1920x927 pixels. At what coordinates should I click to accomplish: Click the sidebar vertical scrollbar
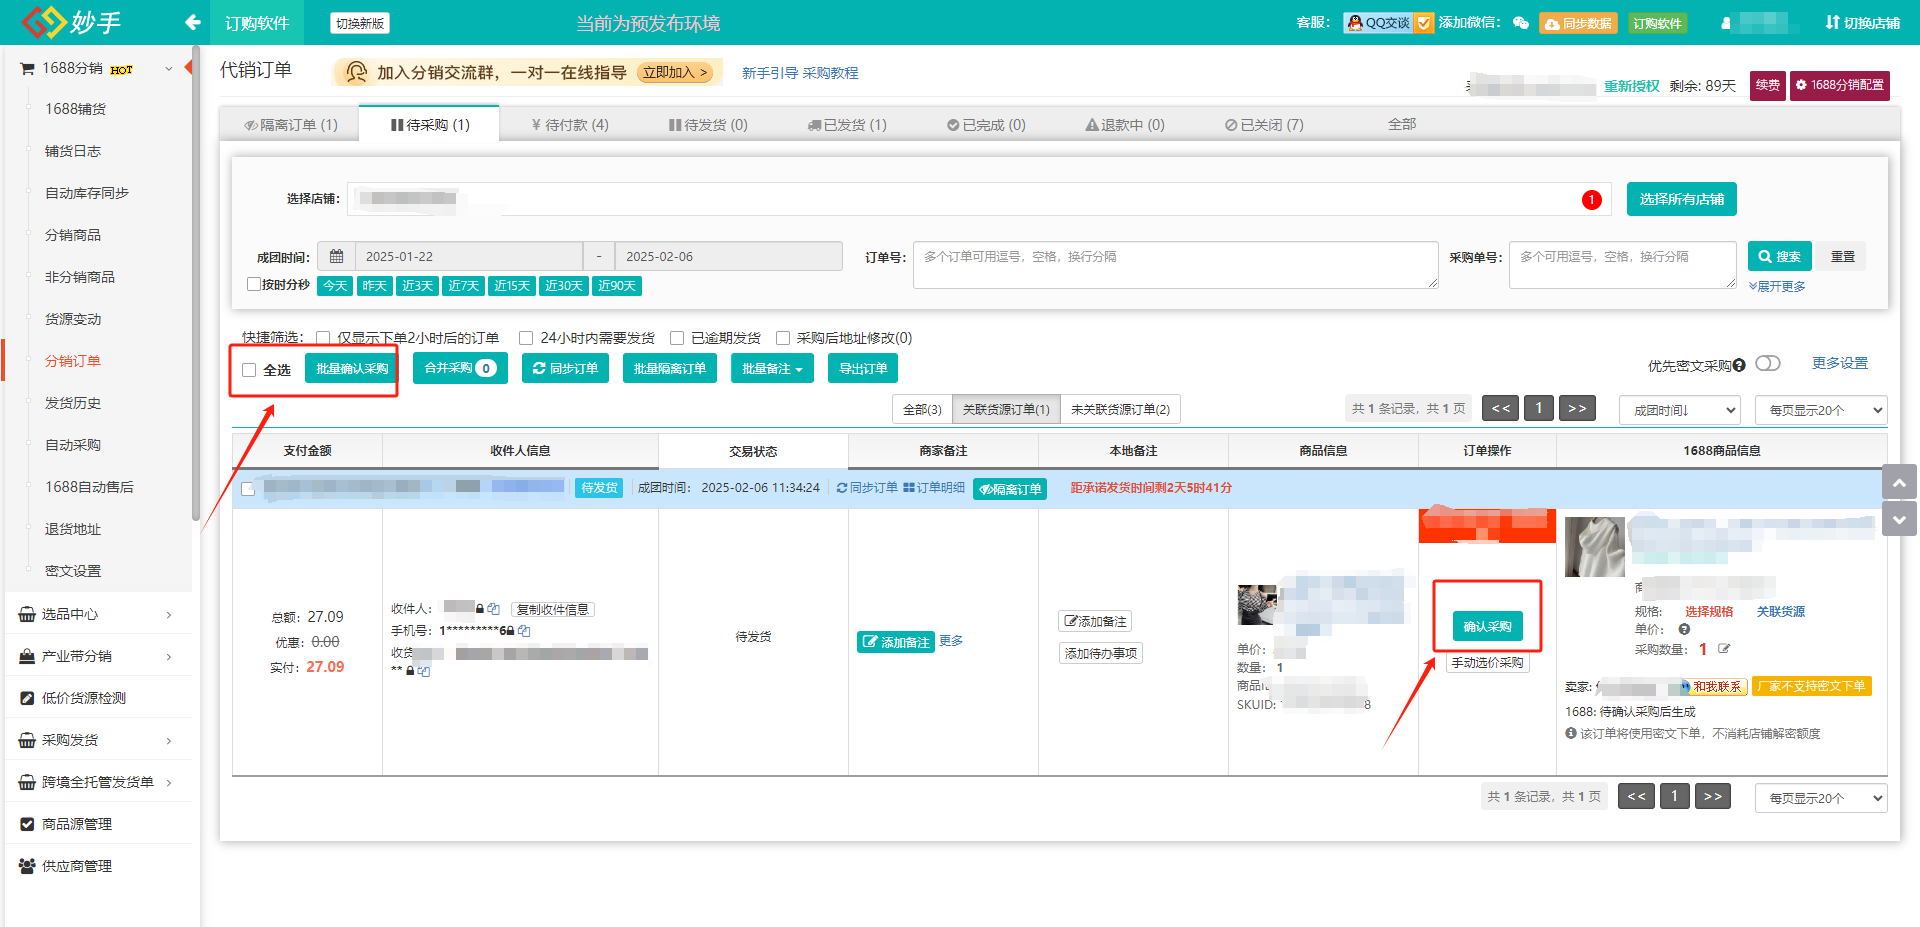196,283
